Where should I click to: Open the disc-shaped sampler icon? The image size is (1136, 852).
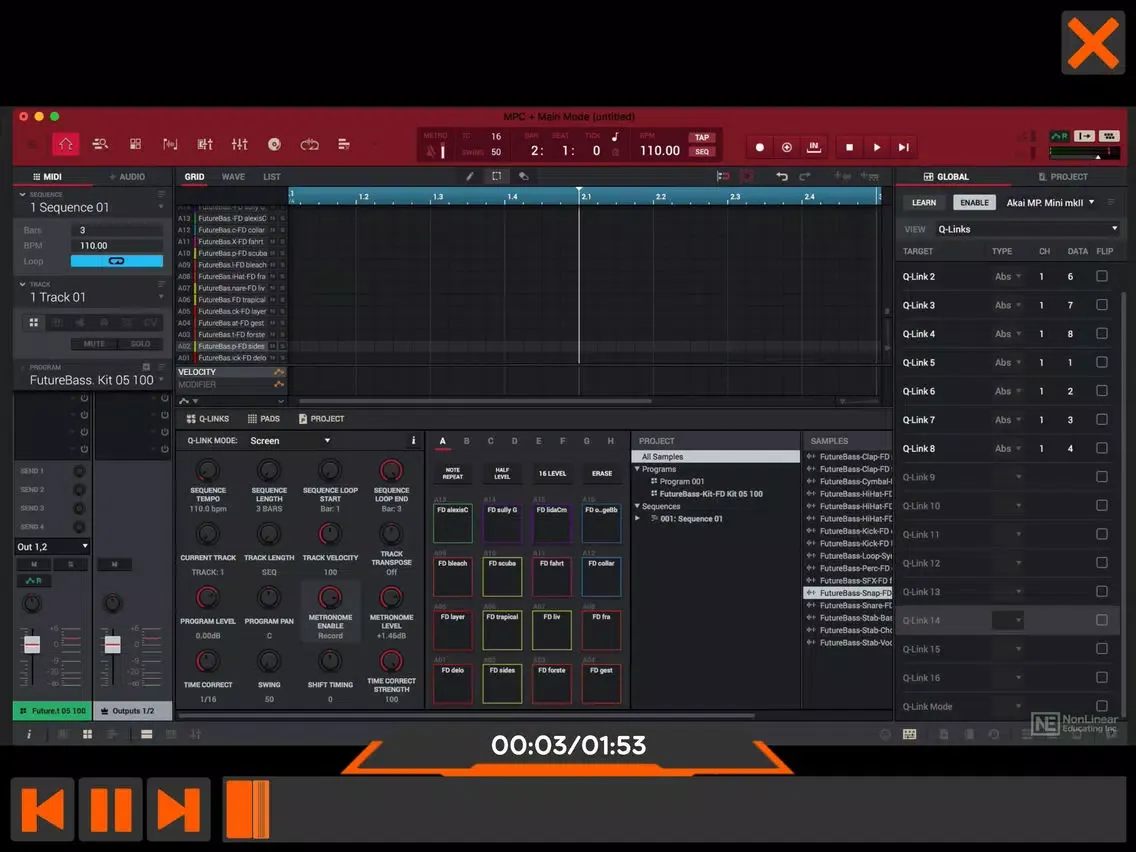click(275, 144)
